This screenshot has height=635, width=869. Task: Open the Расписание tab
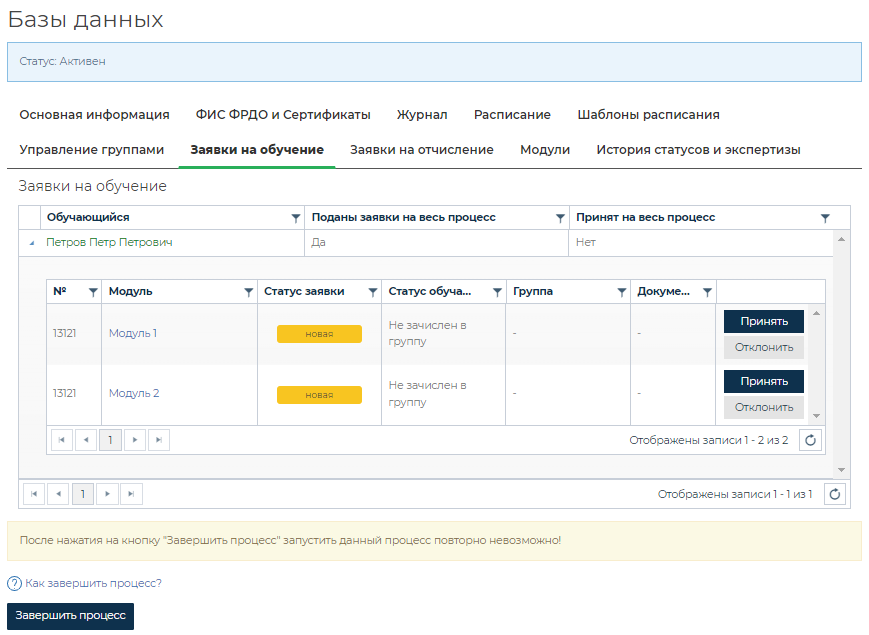tap(512, 115)
